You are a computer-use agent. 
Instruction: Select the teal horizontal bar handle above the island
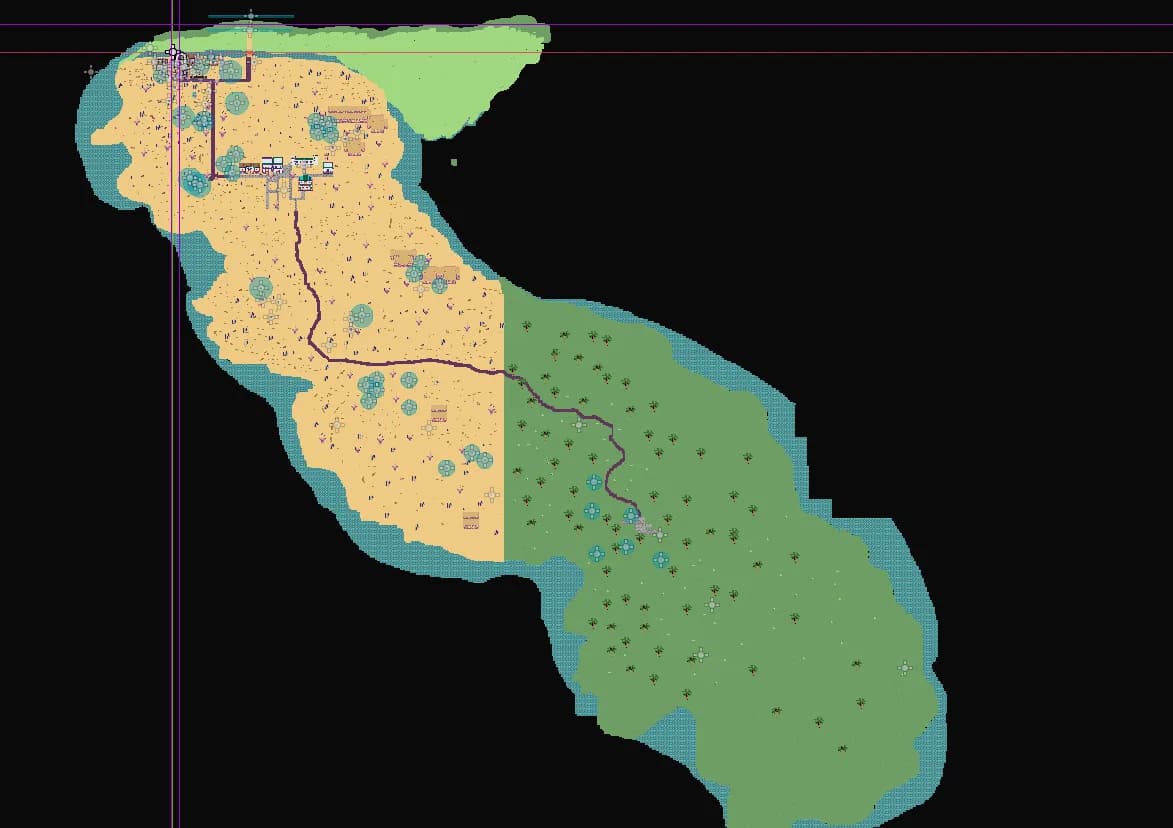tap(251, 15)
